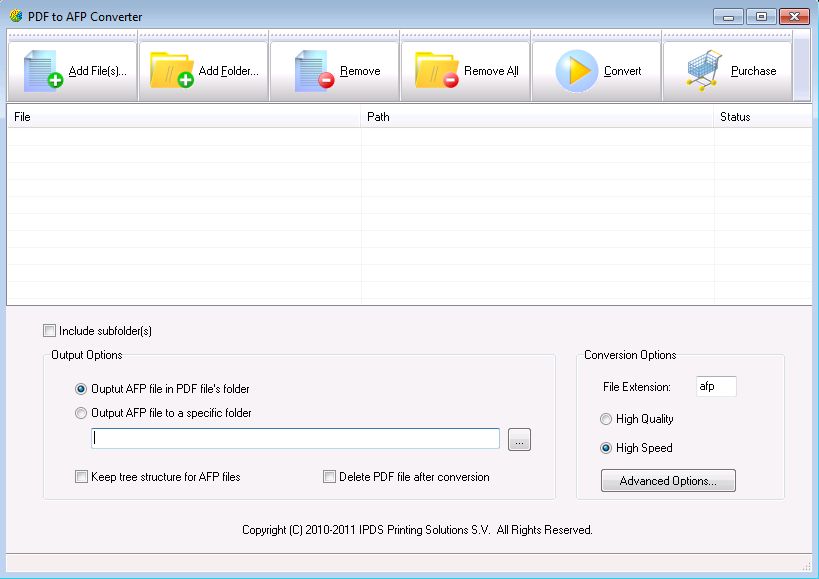Edit the File Extension afp field
This screenshot has width=819, height=579.
tap(716, 386)
